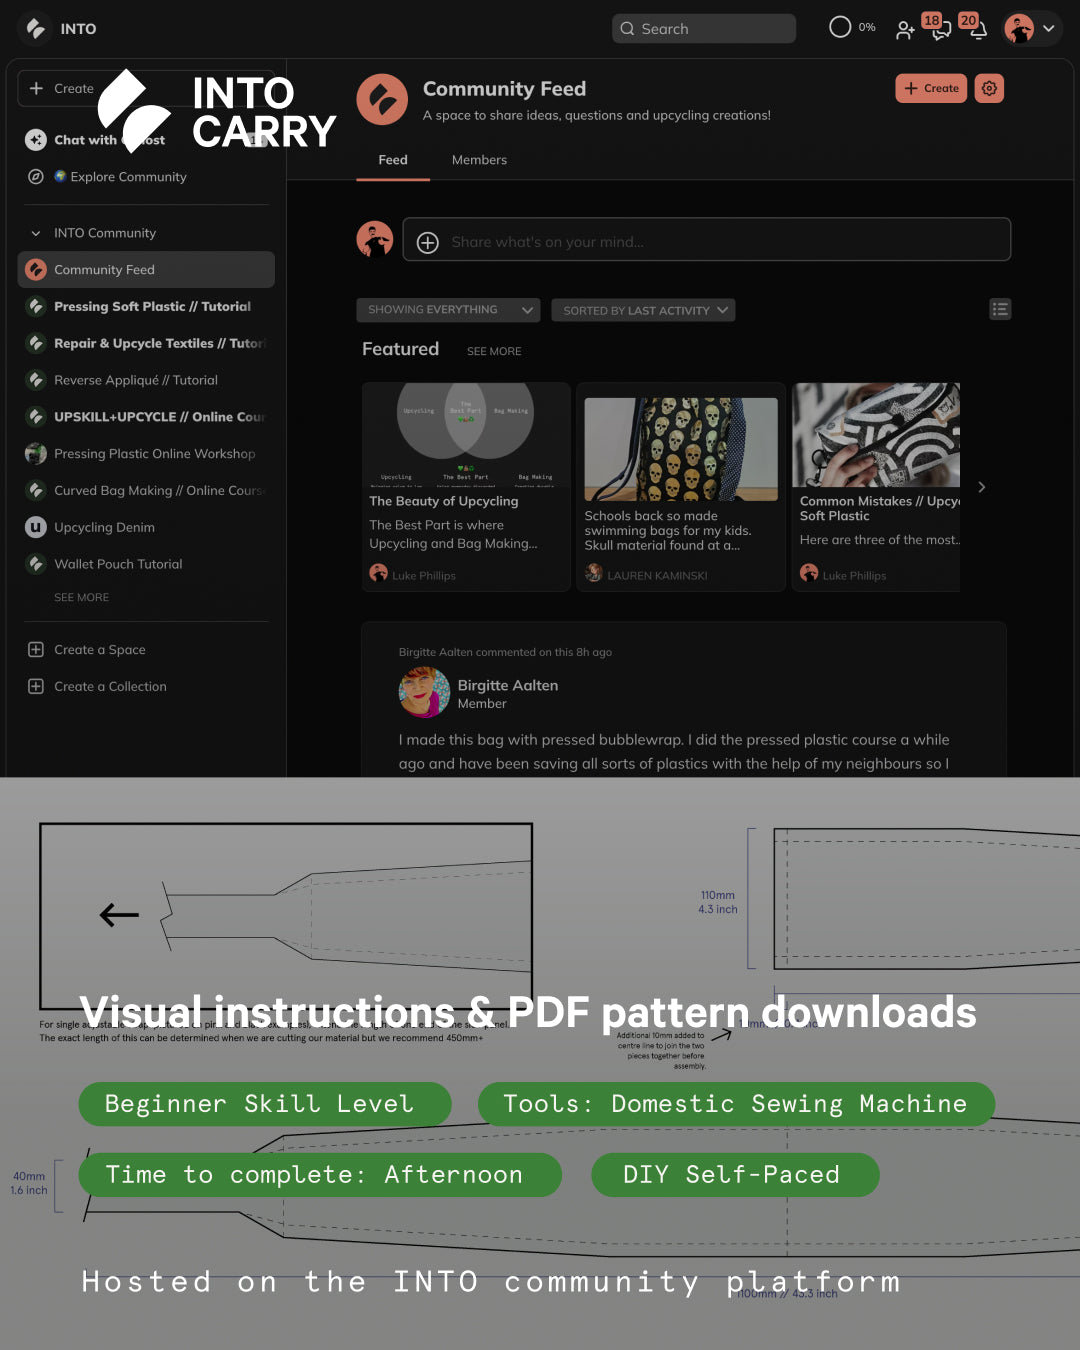Screen dimensions: 1080x1350
Task: Open Community Feed settings gear
Action: [x=989, y=88]
